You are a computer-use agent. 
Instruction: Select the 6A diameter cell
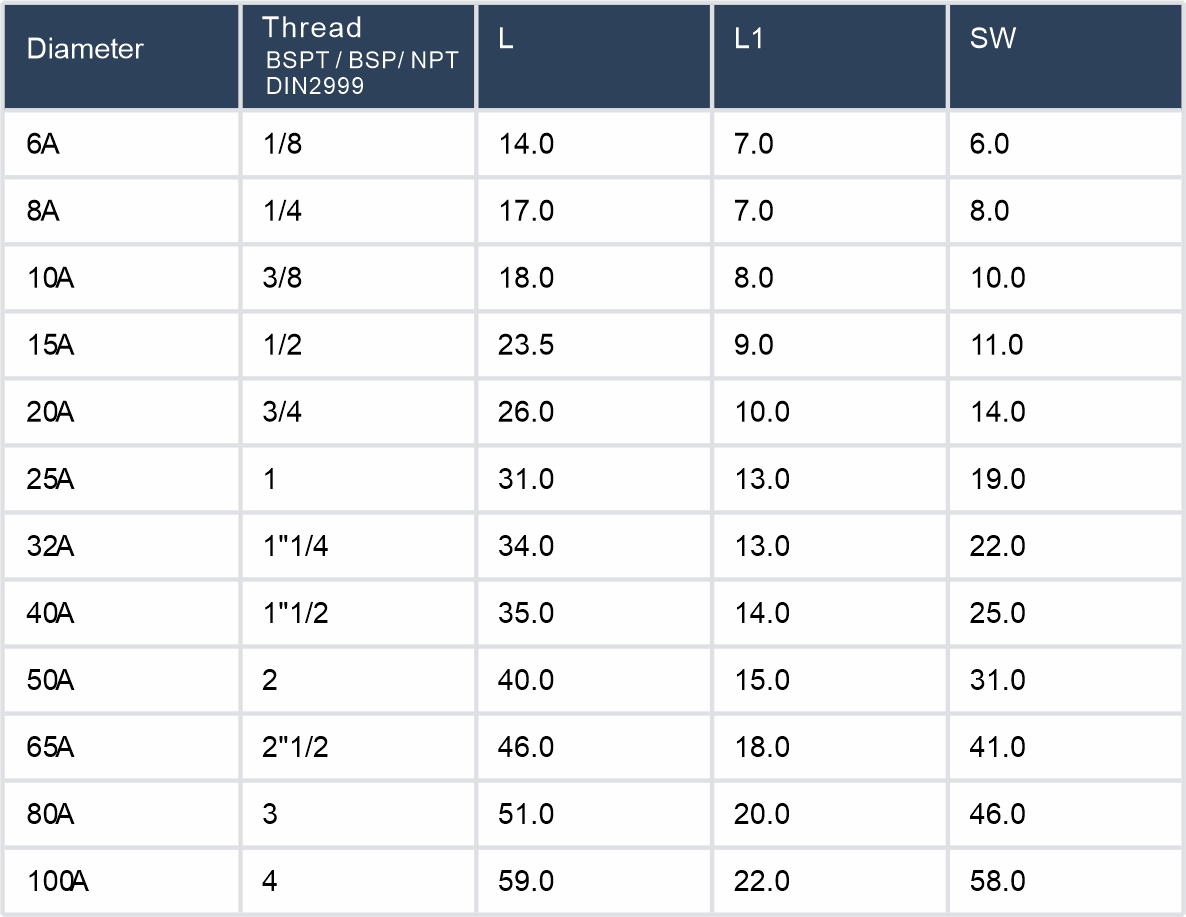[x=43, y=144]
